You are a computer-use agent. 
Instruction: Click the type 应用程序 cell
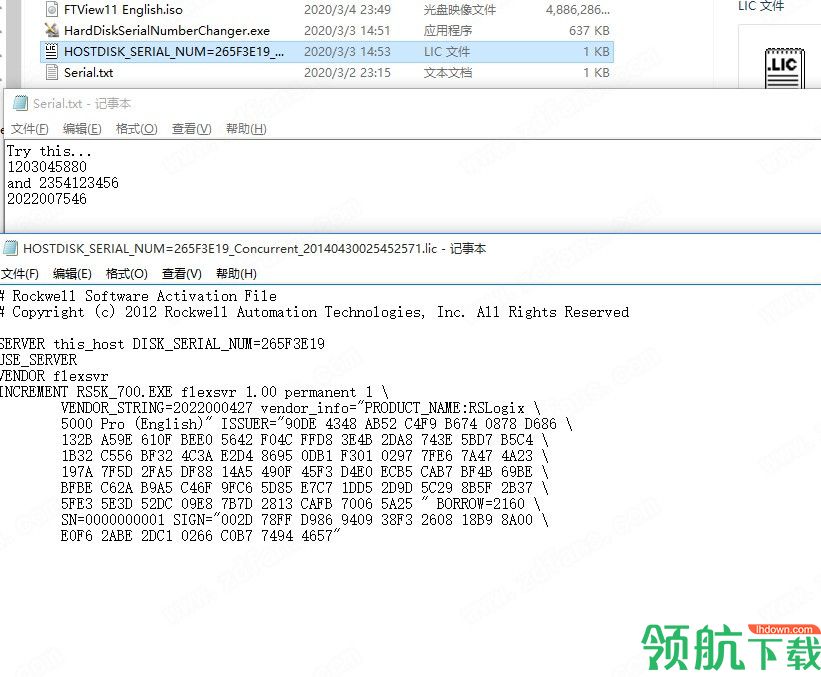(448, 30)
